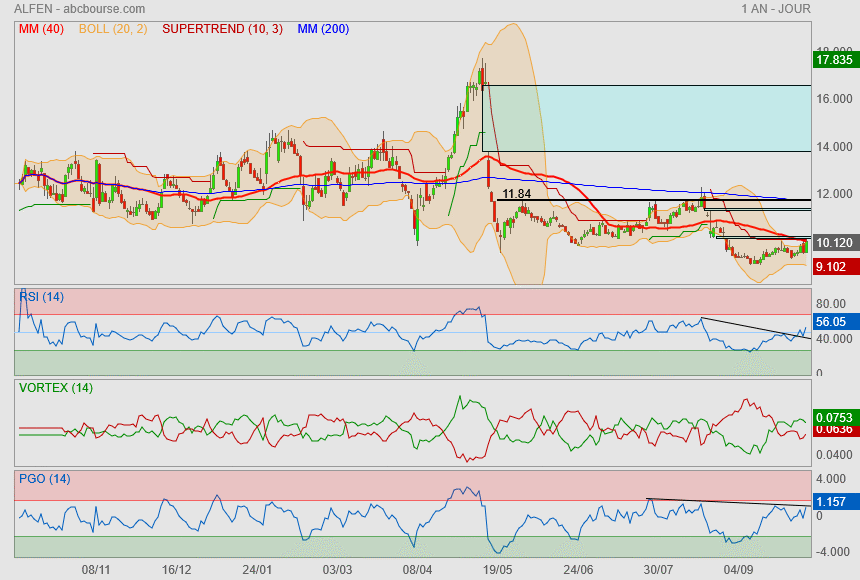The width and height of the screenshot is (860, 580).
Task: Select the 08/04 date axis marker
Action: tap(417, 569)
